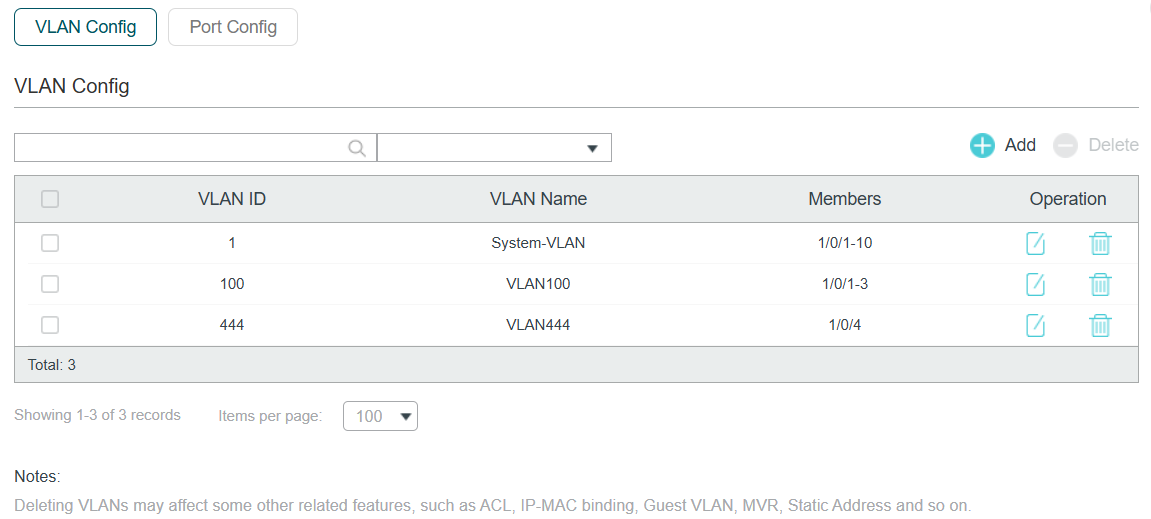Select the VLAN100 row checkbox
Image resolution: width=1151 pixels, height=519 pixels.
[x=50, y=284]
